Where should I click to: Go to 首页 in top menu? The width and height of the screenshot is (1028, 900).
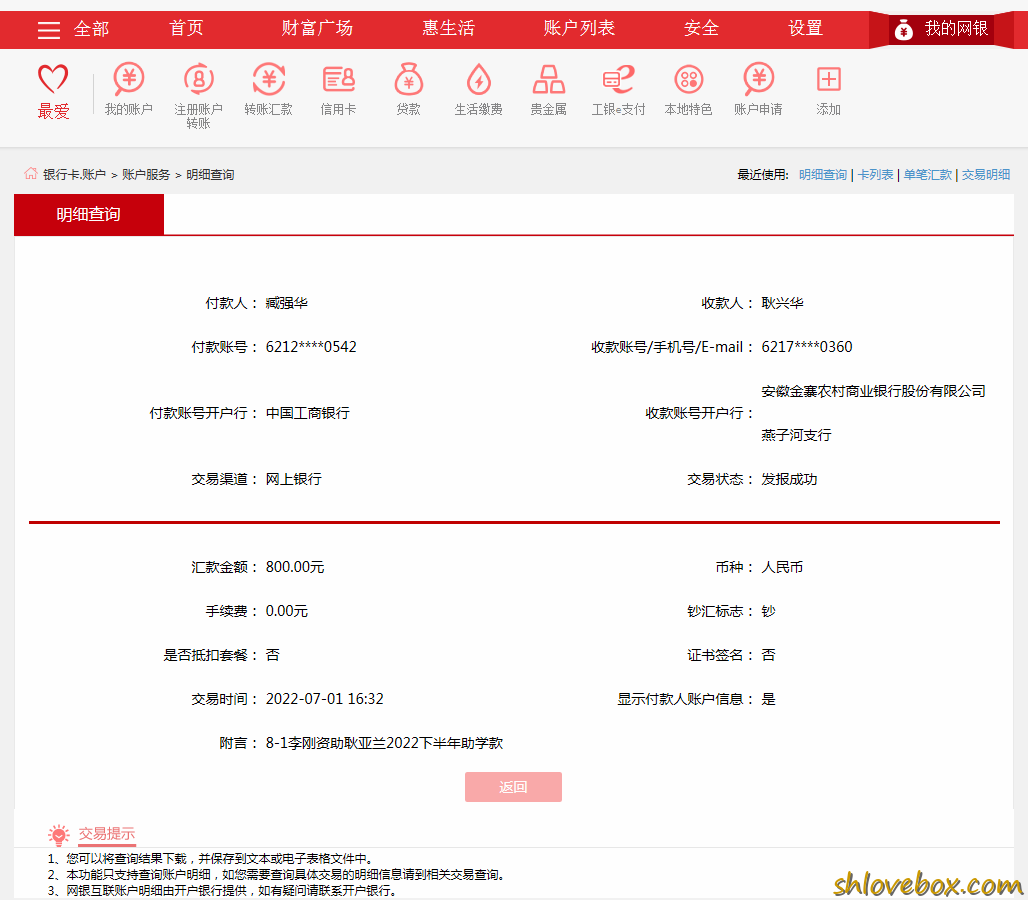(186, 28)
